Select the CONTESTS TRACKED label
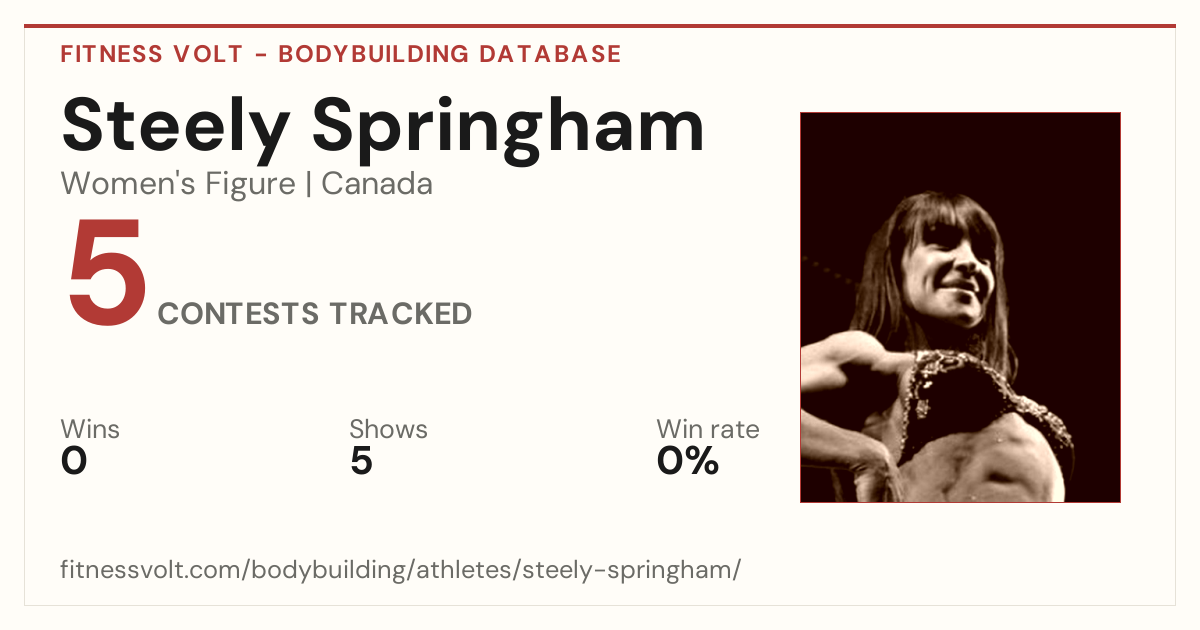The height and width of the screenshot is (630, 1200). (315, 314)
